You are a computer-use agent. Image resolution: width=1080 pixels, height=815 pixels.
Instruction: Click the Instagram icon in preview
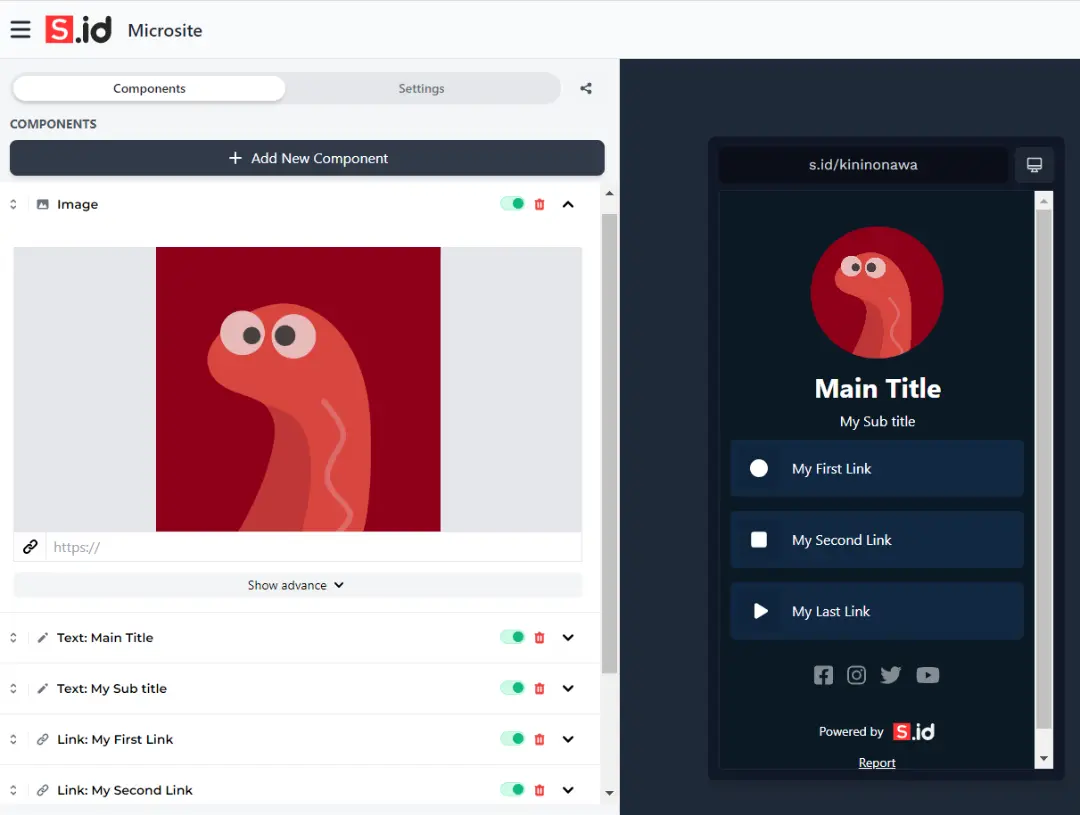click(x=857, y=675)
